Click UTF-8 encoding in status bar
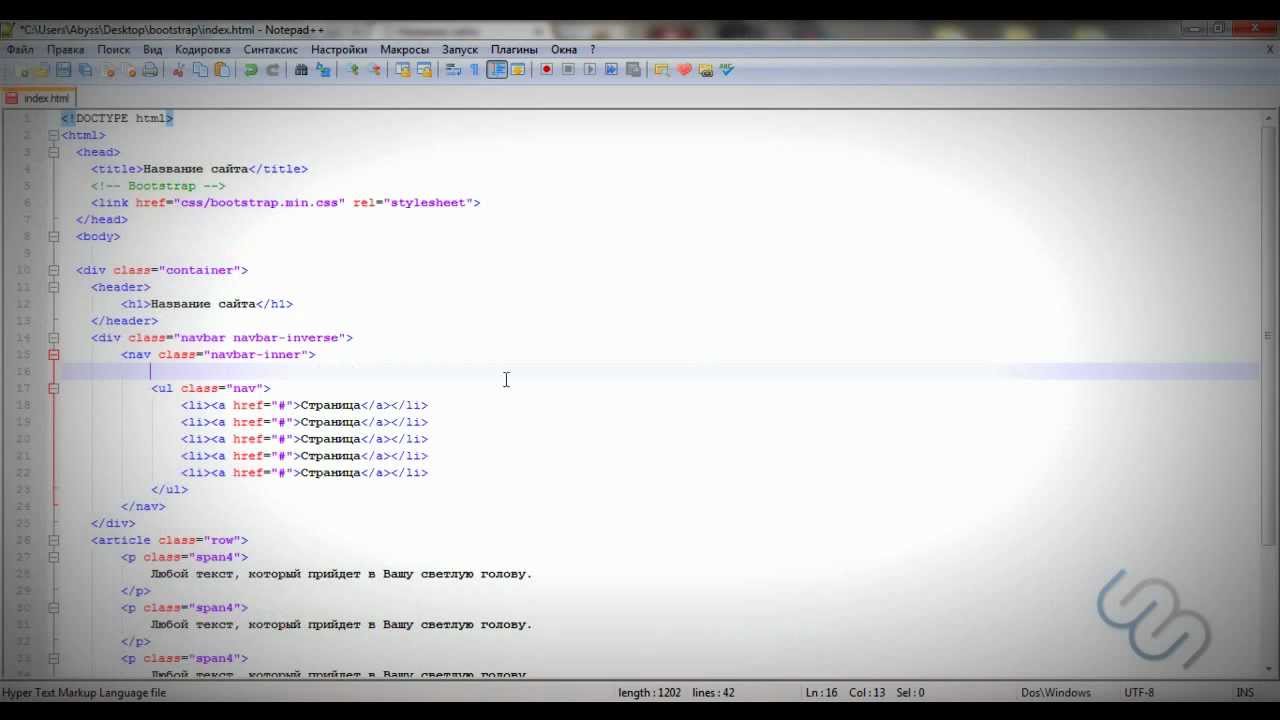This screenshot has width=1280, height=720. tap(1139, 692)
